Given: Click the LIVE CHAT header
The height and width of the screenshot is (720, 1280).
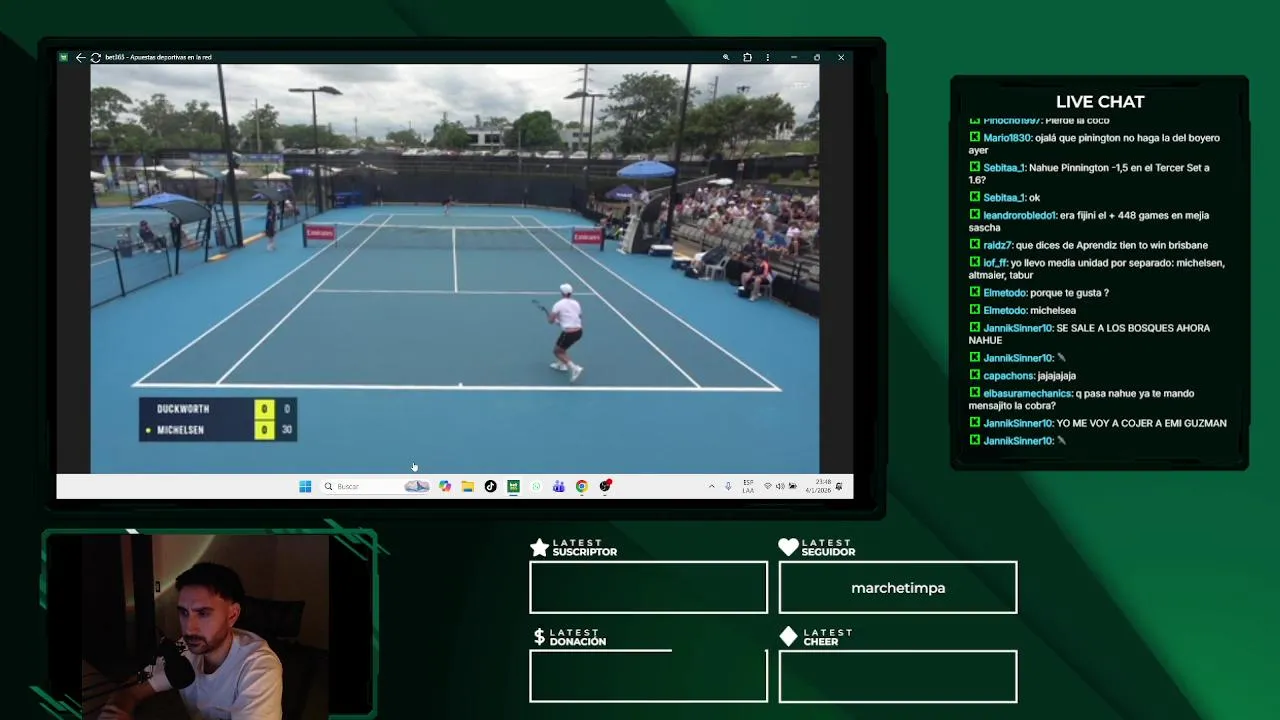Looking at the screenshot, I should pyautogui.click(x=1100, y=102).
